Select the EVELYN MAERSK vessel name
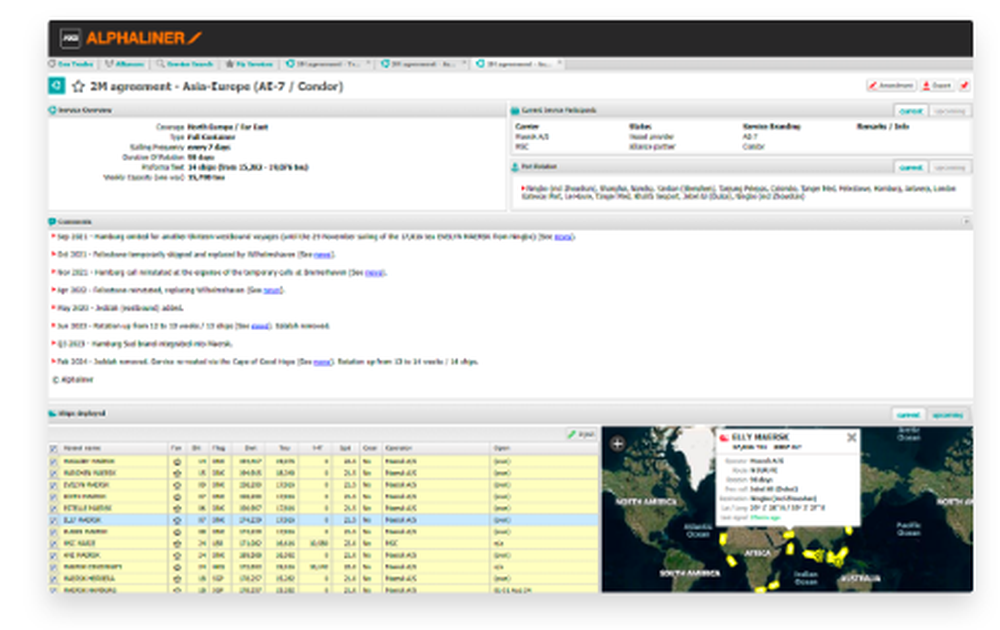Screen dimensions: 1000x630 (x=86, y=485)
